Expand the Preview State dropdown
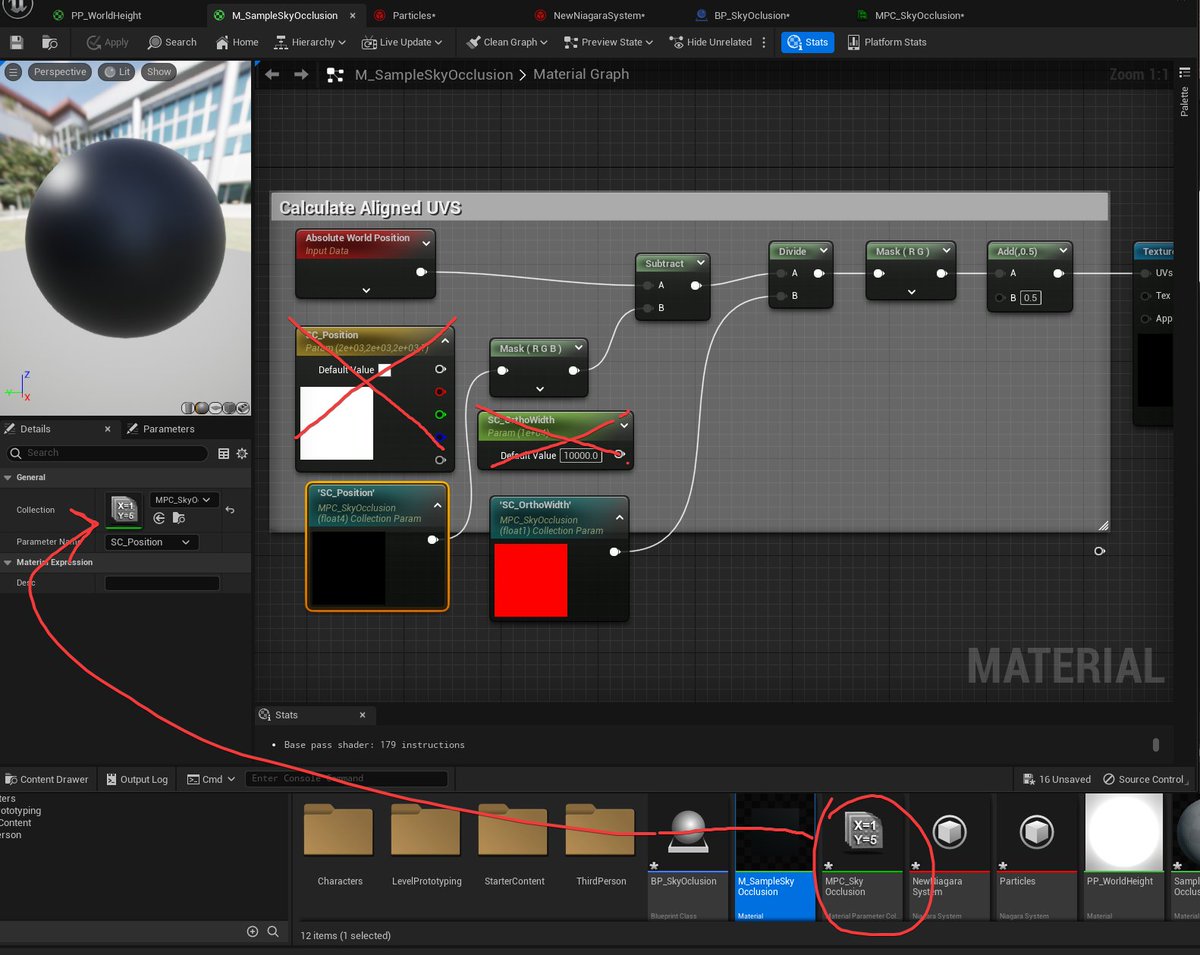This screenshot has width=1200, height=955. click(x=607, y=41)
